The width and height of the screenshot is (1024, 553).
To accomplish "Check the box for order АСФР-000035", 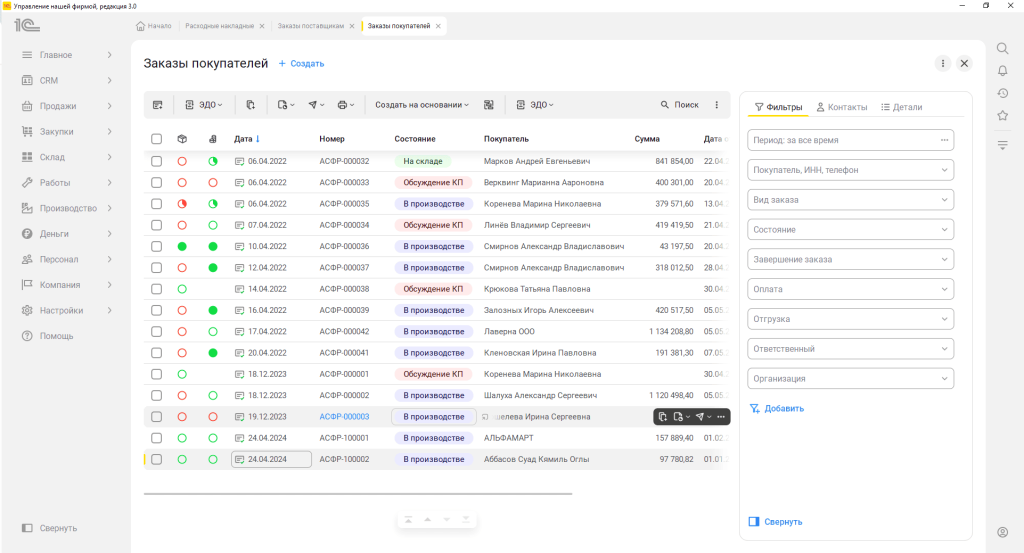I will (156, 204).
